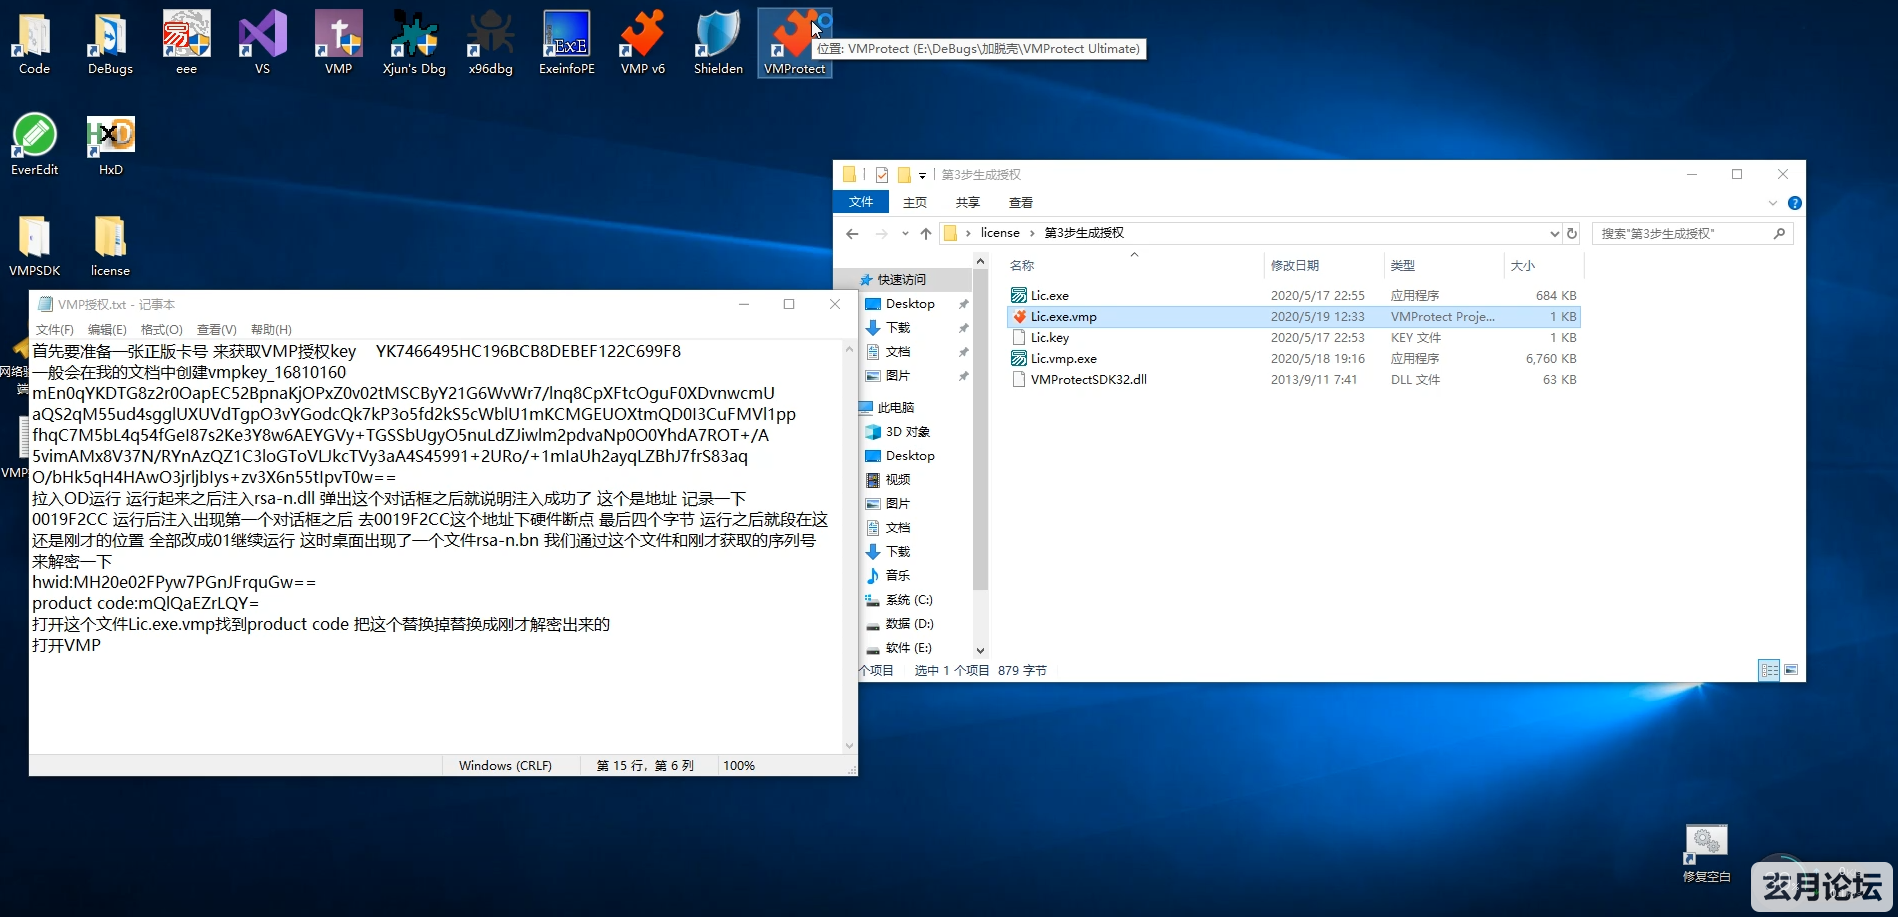Click the Explorer forward arrow
The height and width of the screenshot is (917, 1898).
point(881,233)
